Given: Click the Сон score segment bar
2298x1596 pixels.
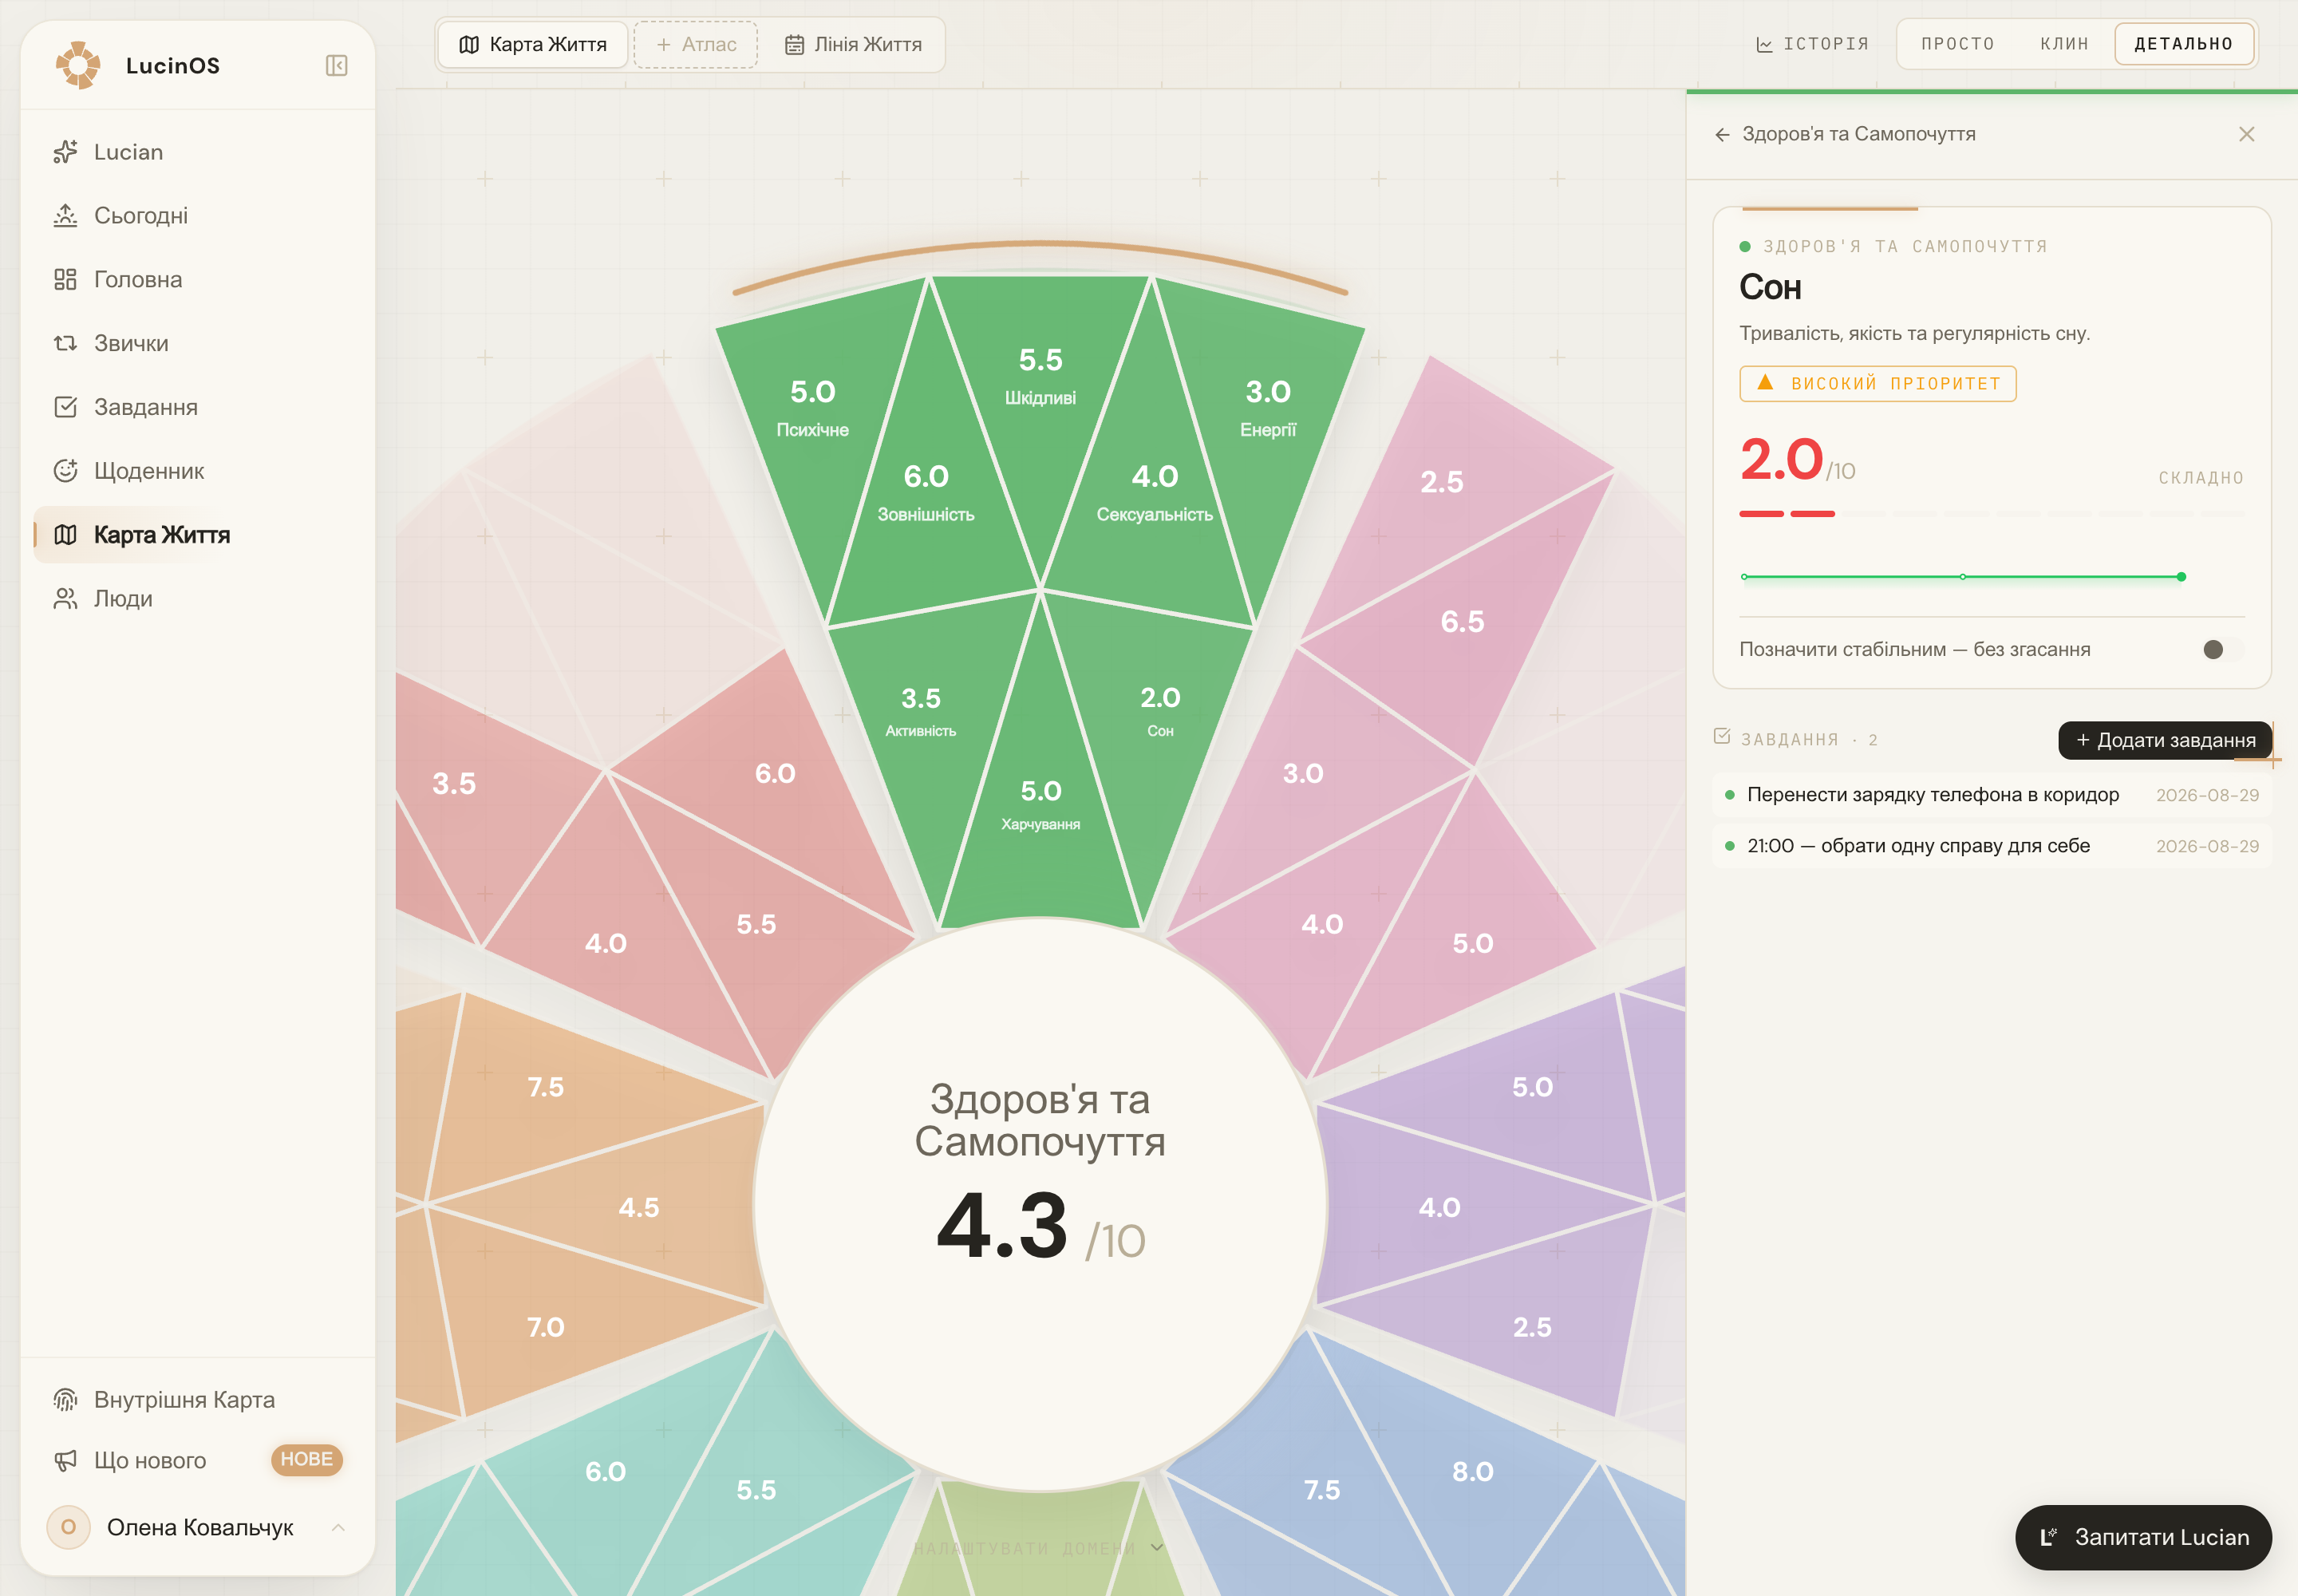Looking at the screenshot, I should coord(1992,514).
